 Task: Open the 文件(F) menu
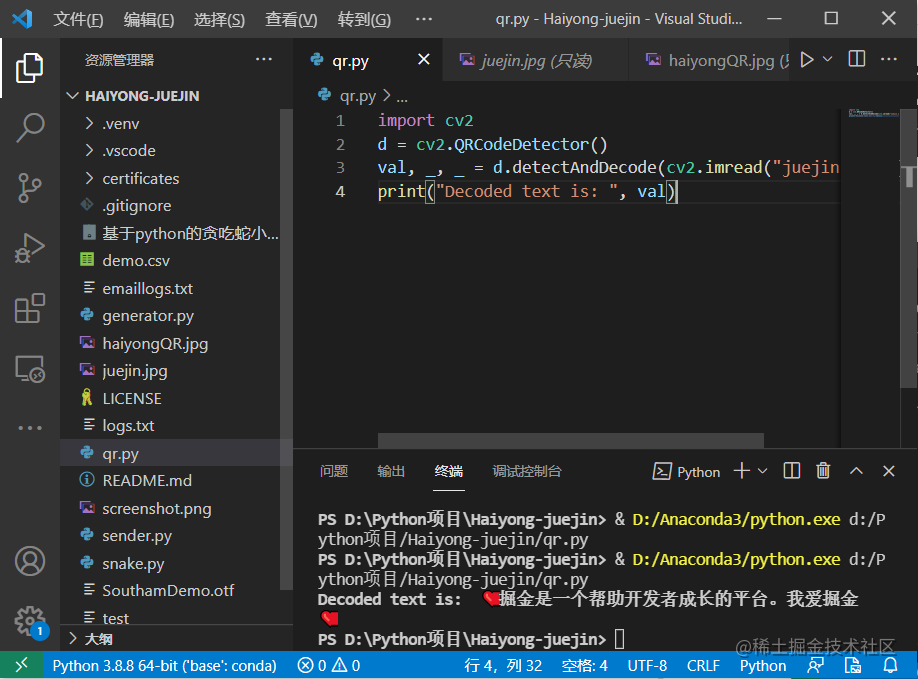pyautogui.click(x=78, y=19)
